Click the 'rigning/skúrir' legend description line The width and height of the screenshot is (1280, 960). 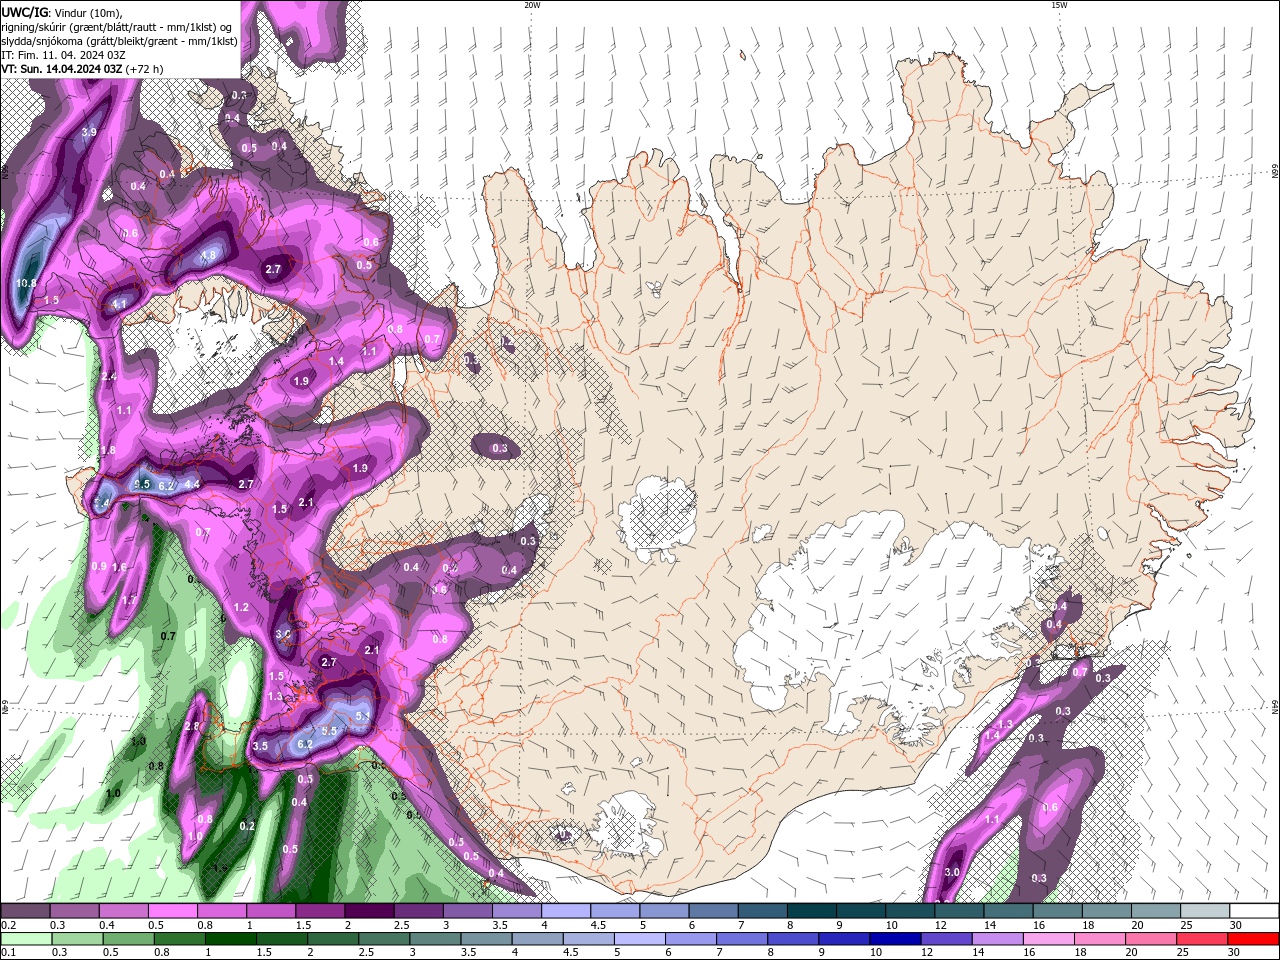[x=118, y=27]
